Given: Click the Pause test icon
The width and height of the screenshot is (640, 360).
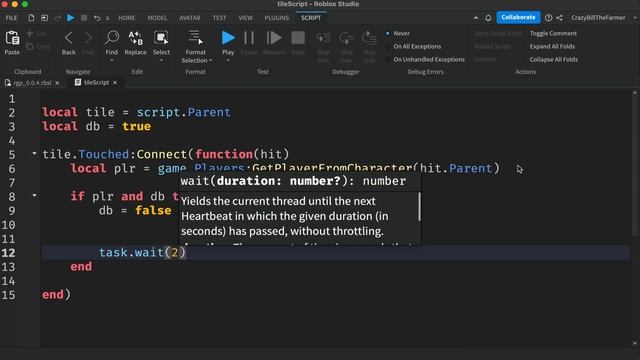Looking at the screenshot, I should (249, 38).
